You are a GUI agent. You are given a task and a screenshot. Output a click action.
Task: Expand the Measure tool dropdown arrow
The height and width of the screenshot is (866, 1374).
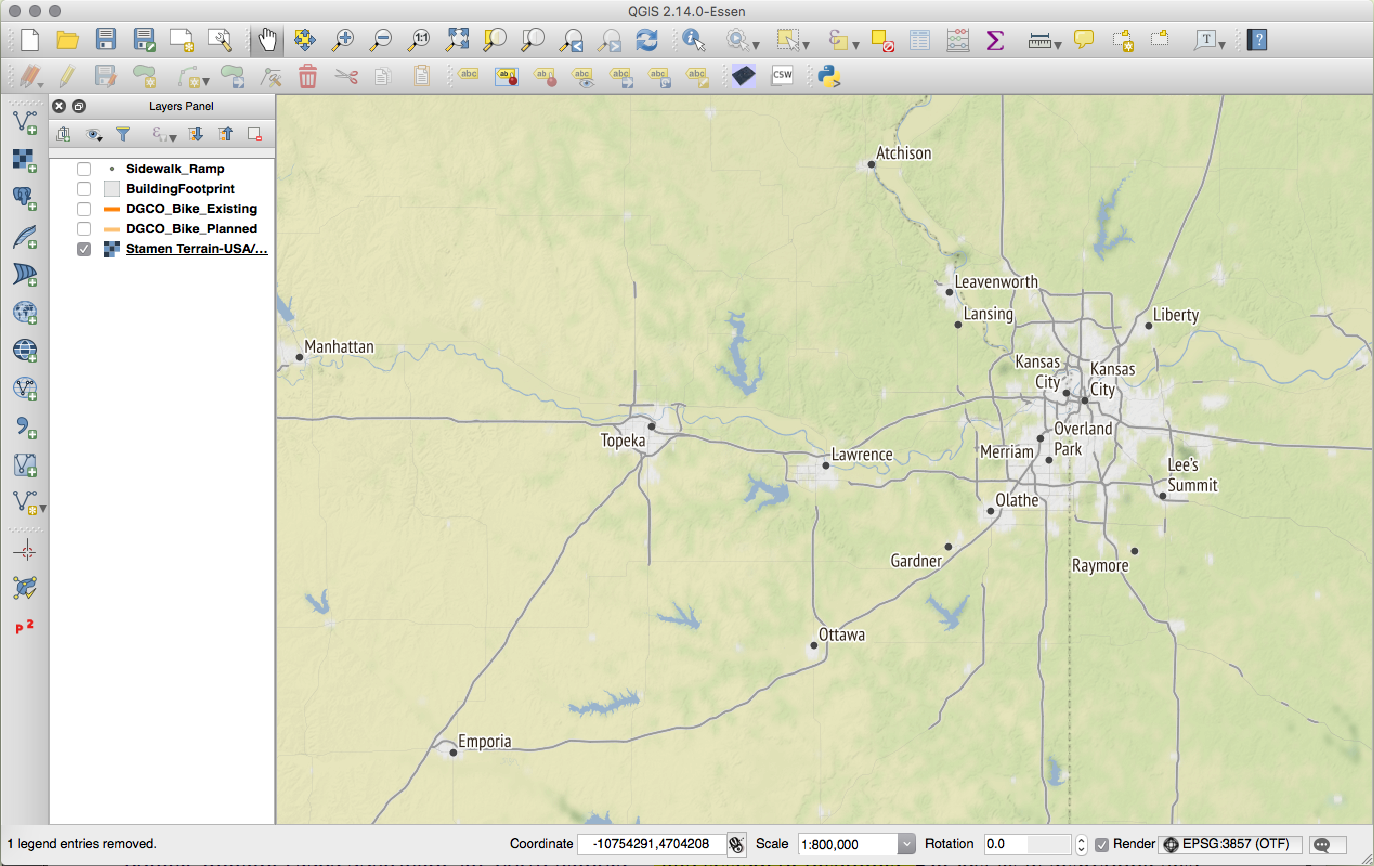coord(1058,44)
